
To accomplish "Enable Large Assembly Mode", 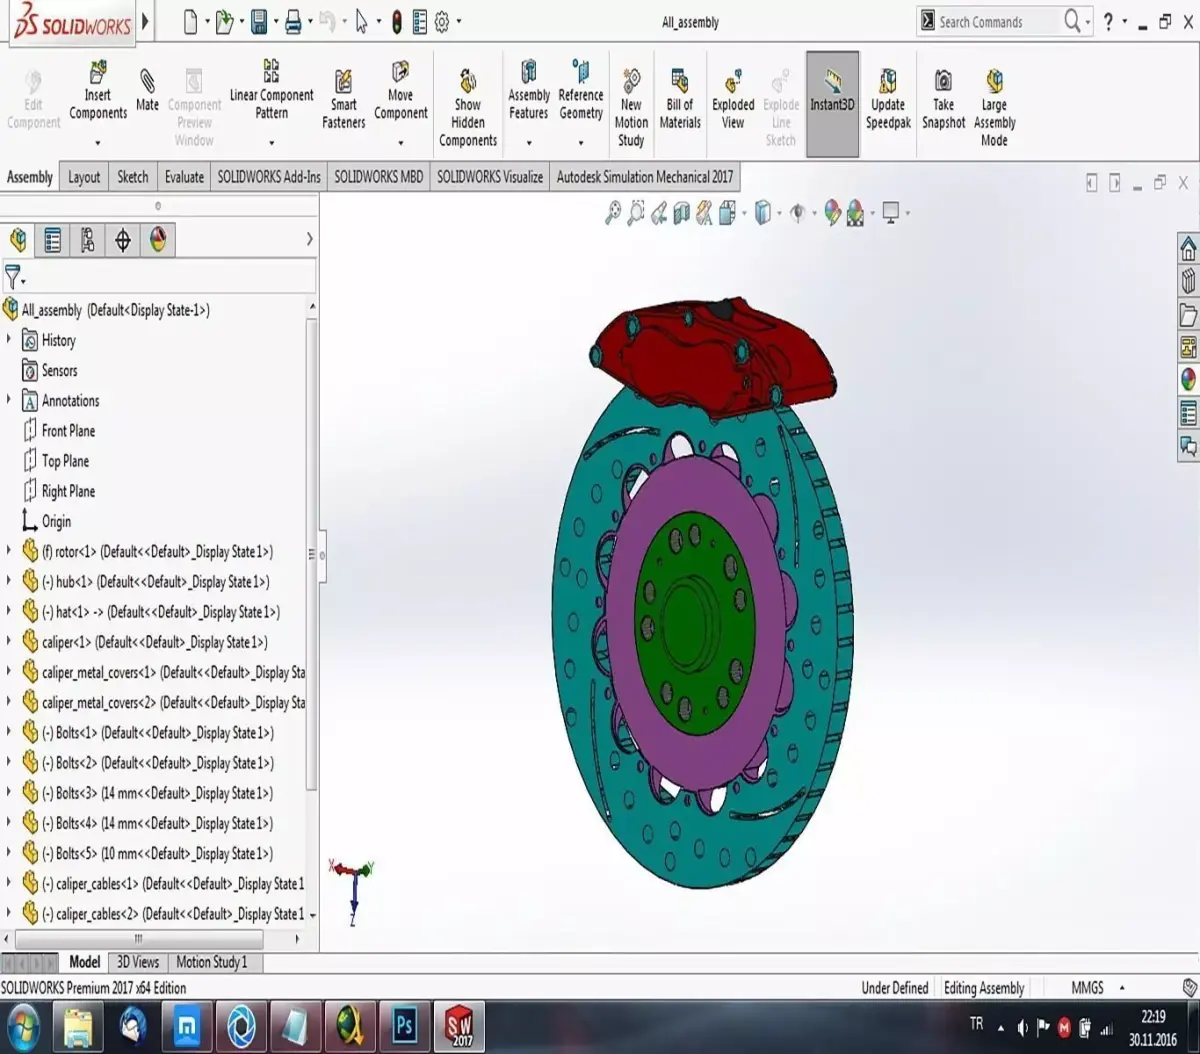I will click(994, 95).
